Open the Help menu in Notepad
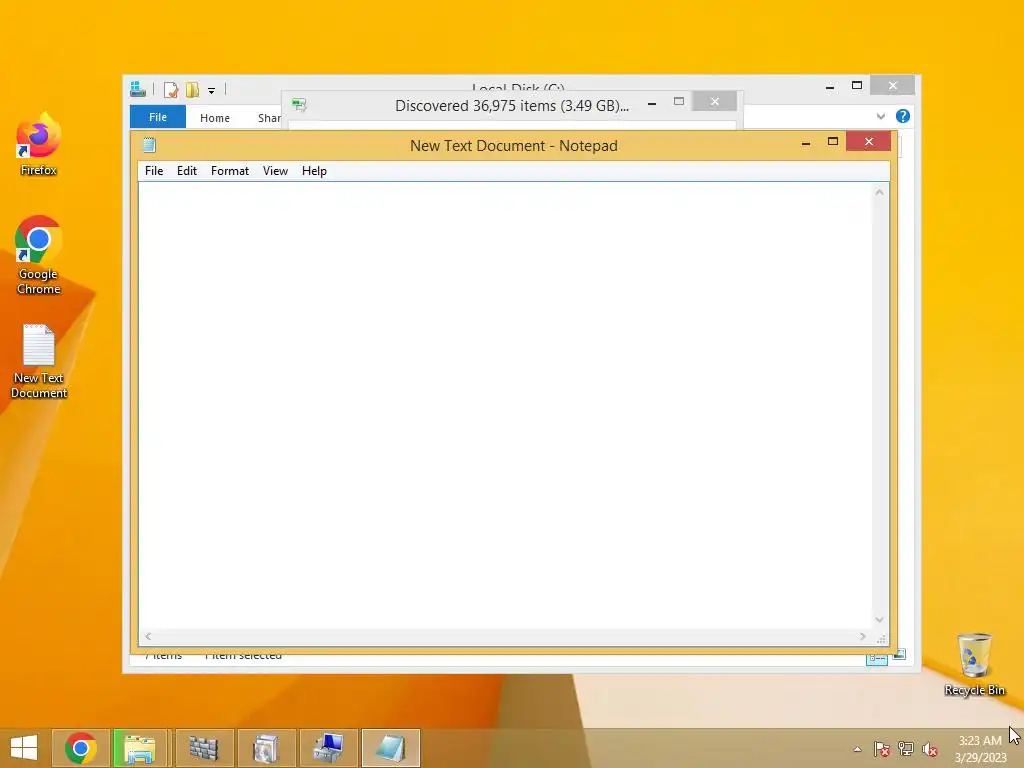This screenshot has width=1024, height=768. pos(314,171)
